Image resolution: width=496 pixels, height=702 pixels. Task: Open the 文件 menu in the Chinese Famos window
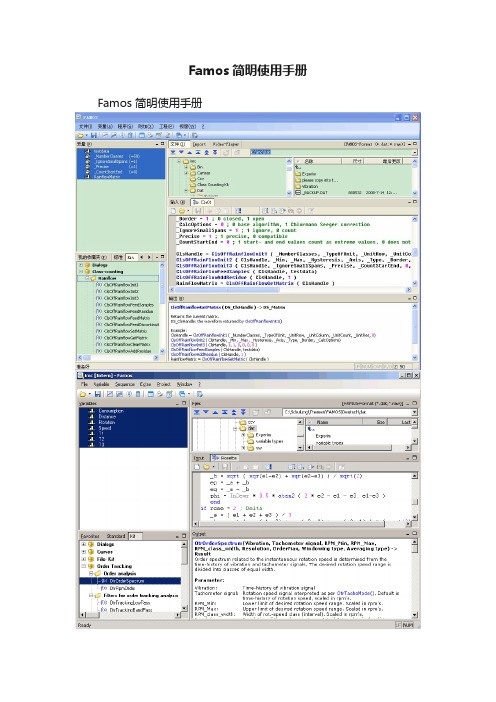pyautogui.click(x=86, y=127)
